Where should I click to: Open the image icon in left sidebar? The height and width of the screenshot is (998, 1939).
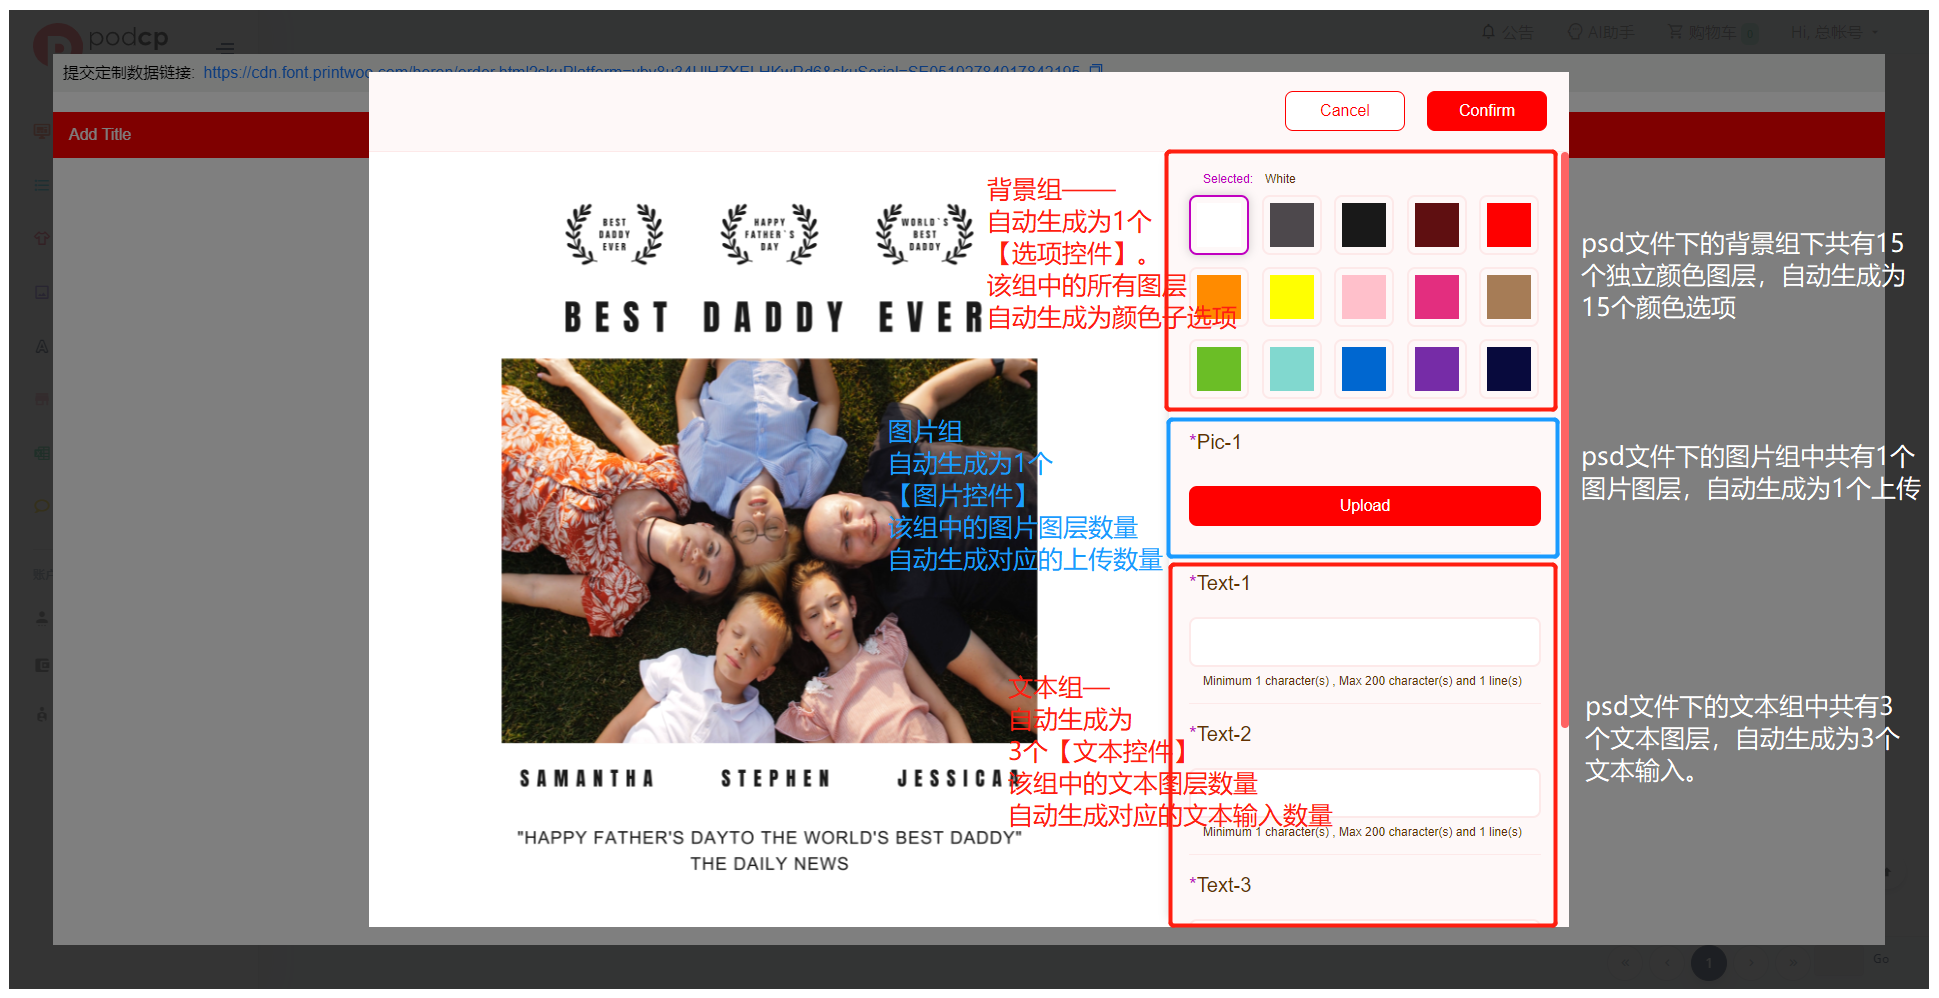tap(41, 292)
